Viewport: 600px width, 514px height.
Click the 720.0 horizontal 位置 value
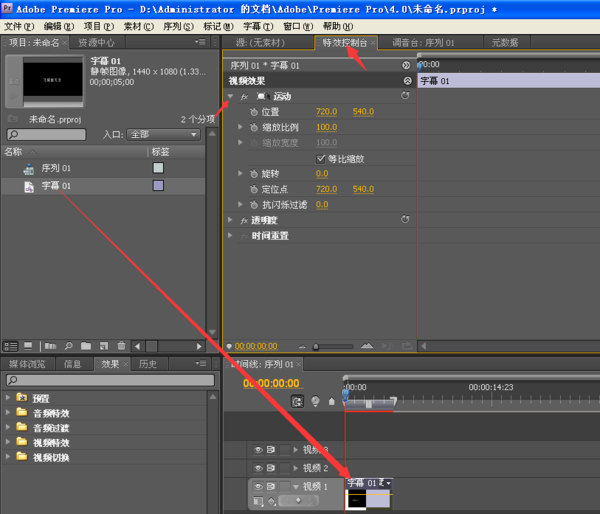(x=326, y=112)
